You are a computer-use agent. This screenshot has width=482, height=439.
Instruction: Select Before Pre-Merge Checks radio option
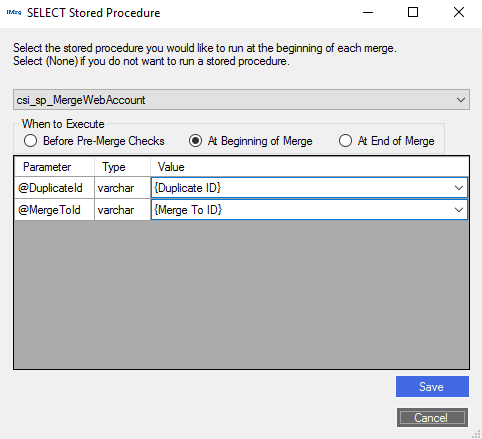click(x=30, y=141)
